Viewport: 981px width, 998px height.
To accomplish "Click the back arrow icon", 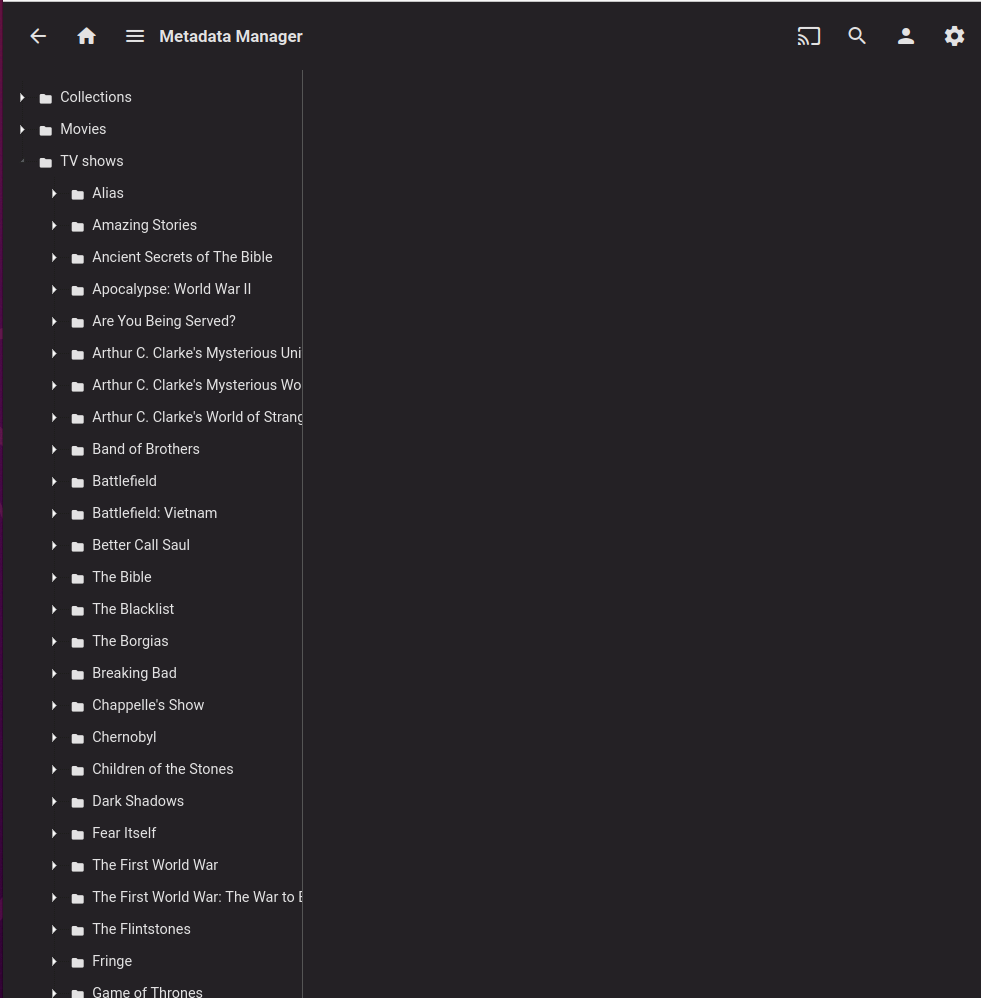I will 38,36.
